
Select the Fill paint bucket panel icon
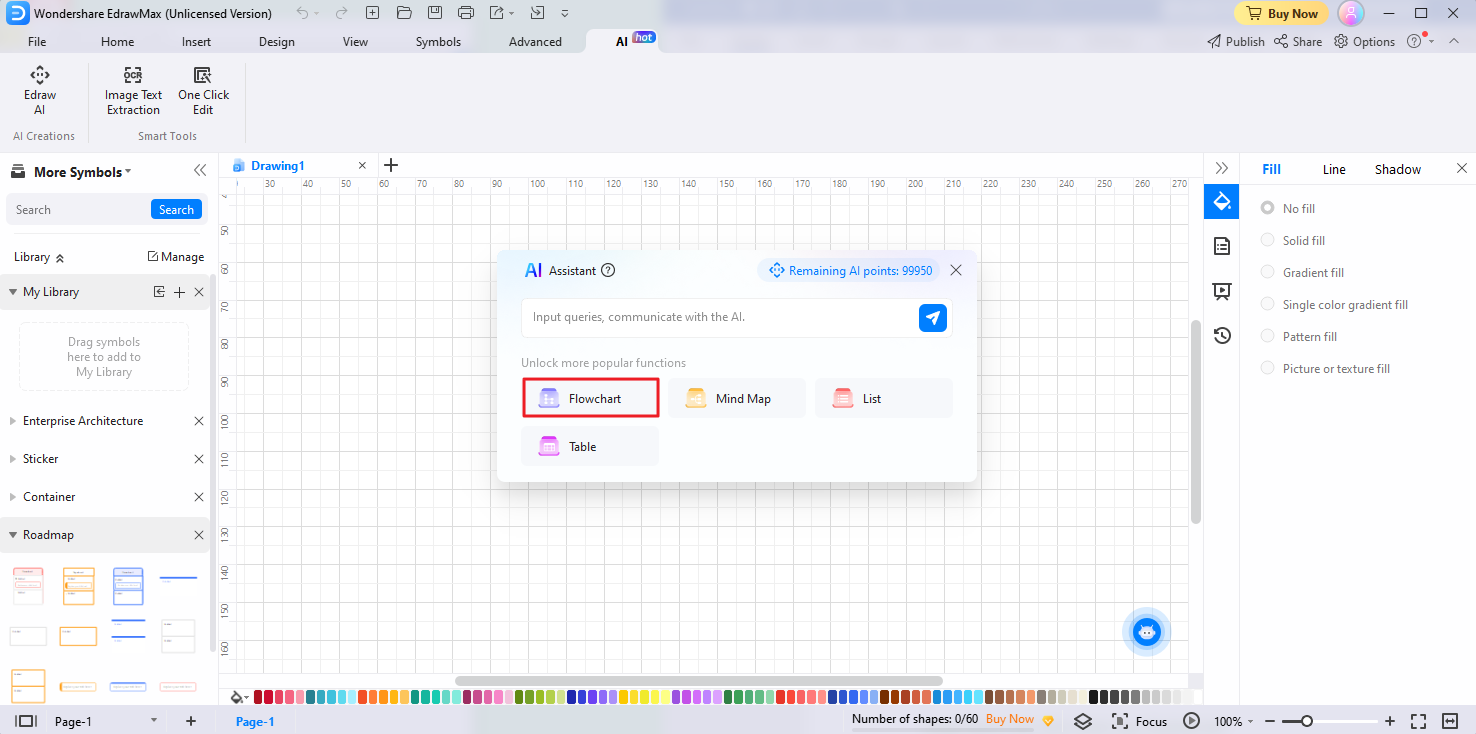click(1221, 201)
